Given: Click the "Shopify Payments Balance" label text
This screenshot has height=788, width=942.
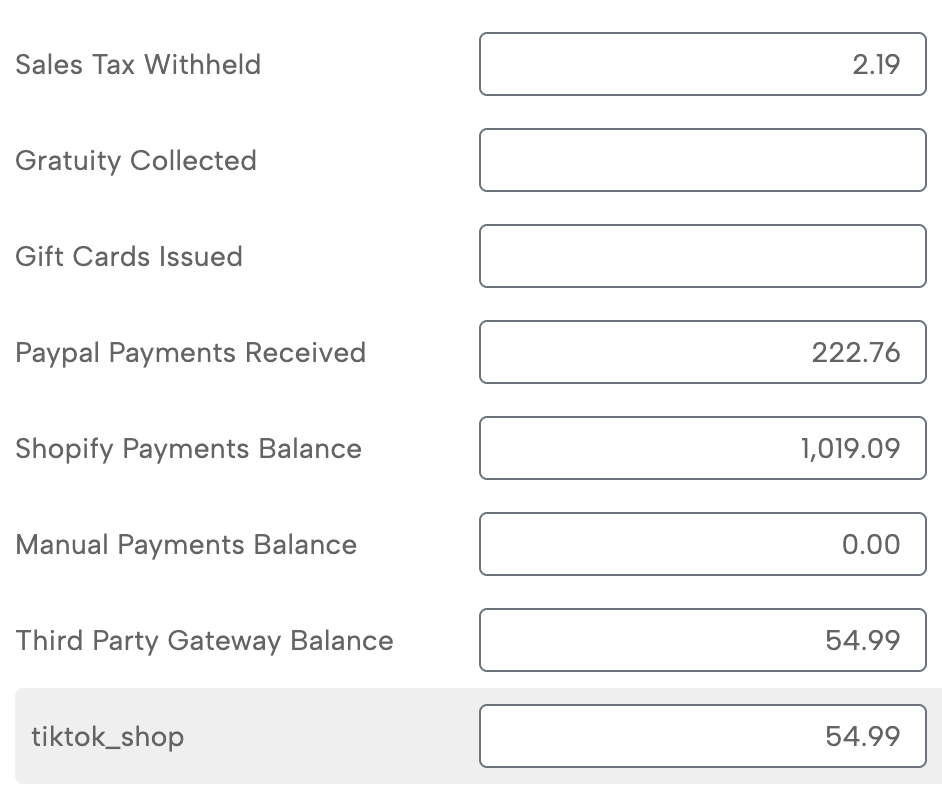Looking at the screenshot, I should (x=188, y=449).
